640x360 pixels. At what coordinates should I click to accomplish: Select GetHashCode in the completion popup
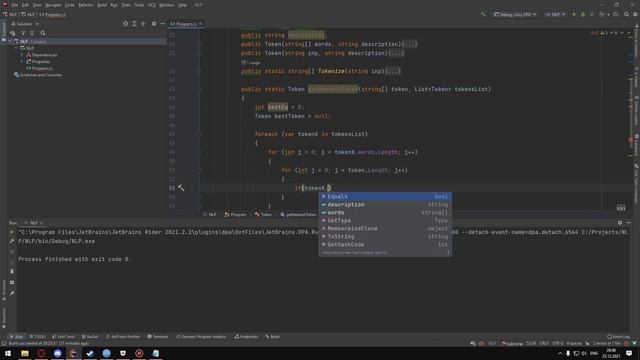385,244
